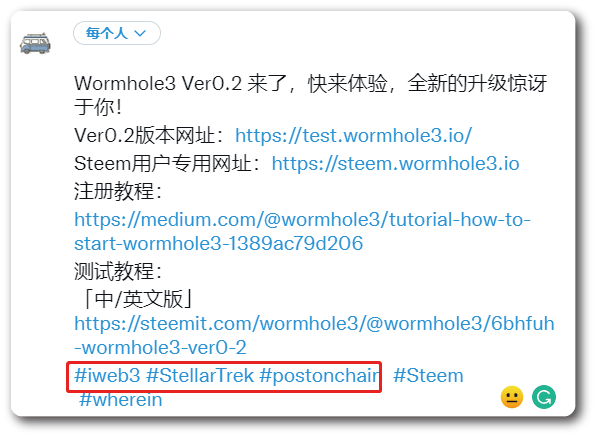This screenshot has width=596, height=437.
Task: Click the start-wormhole3-1389ac79d206 link line
Action: (x=219, y=243)
